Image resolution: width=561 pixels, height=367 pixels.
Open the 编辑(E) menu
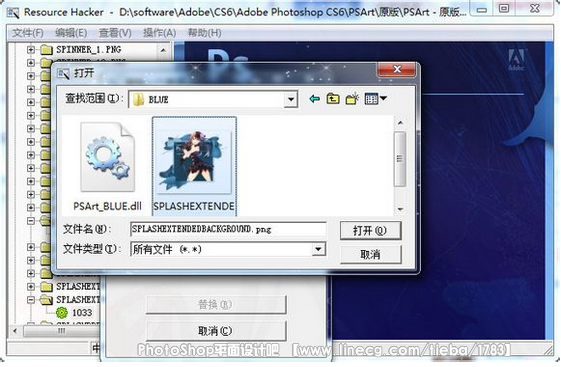(x=71, y=33)
